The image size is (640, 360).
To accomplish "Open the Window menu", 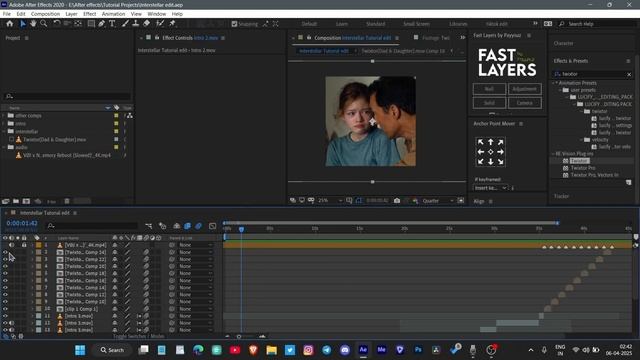I will point(157,14).
